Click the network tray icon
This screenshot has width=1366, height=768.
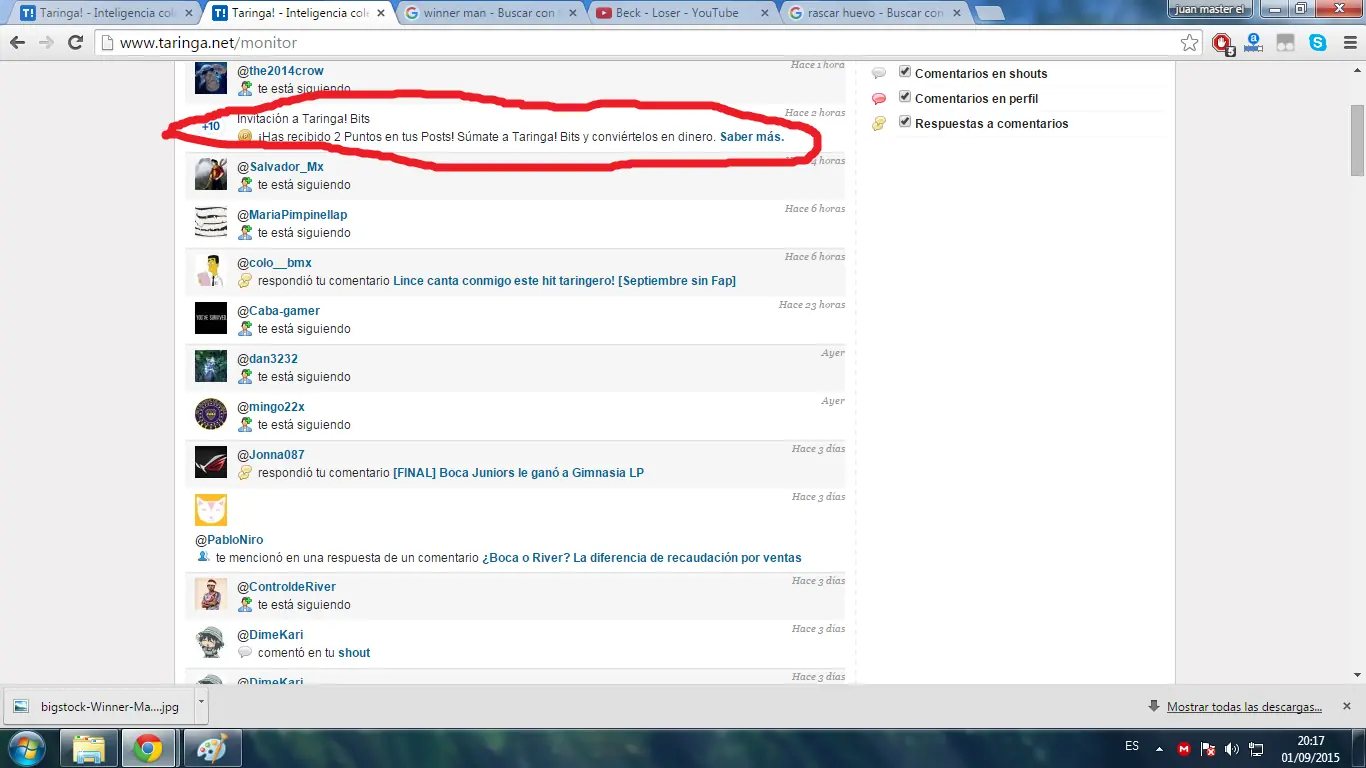(1255, 748)
